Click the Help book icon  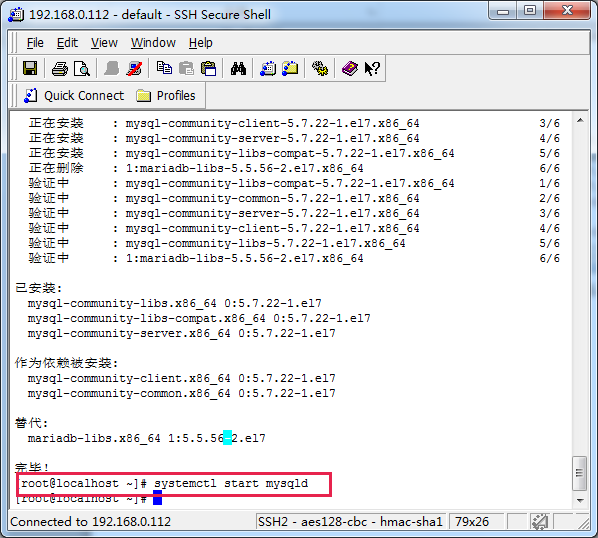[350, 69]
